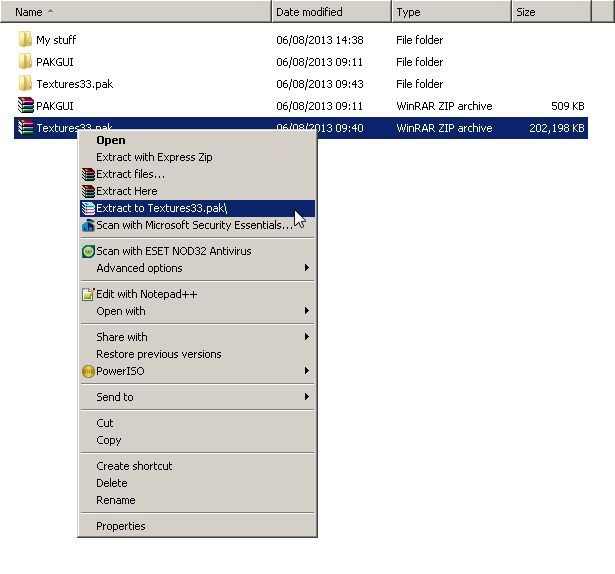Click the PAKGUI WinRAR archive icon
Viewport: 615px width, 574px height.
coord(26,106)
